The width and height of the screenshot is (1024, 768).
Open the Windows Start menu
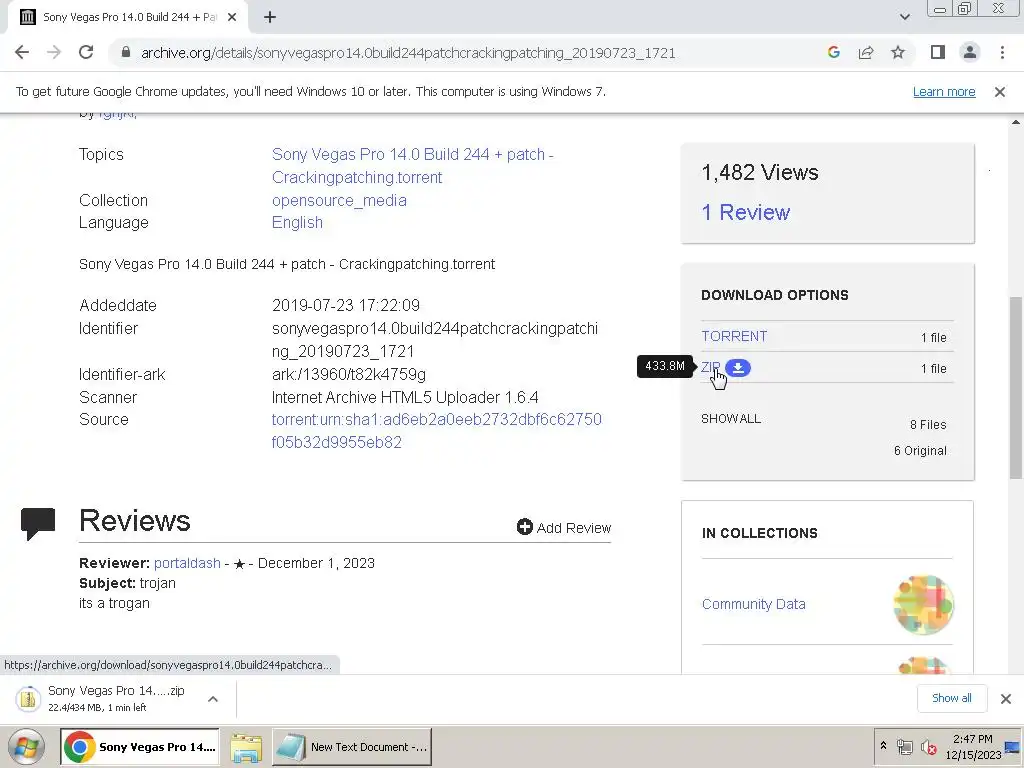click(x=27, y=747)
